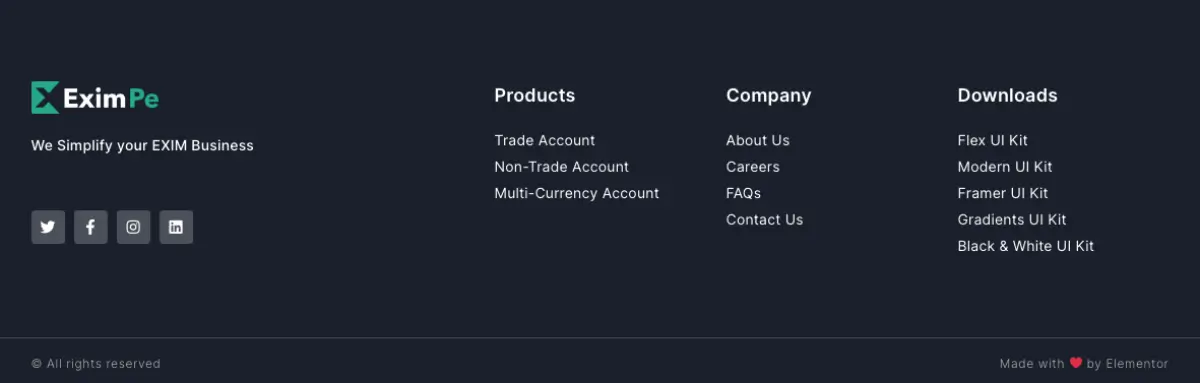Open the Non-Trade Account link
The image size is (1200, 383).
pos(562,167)
